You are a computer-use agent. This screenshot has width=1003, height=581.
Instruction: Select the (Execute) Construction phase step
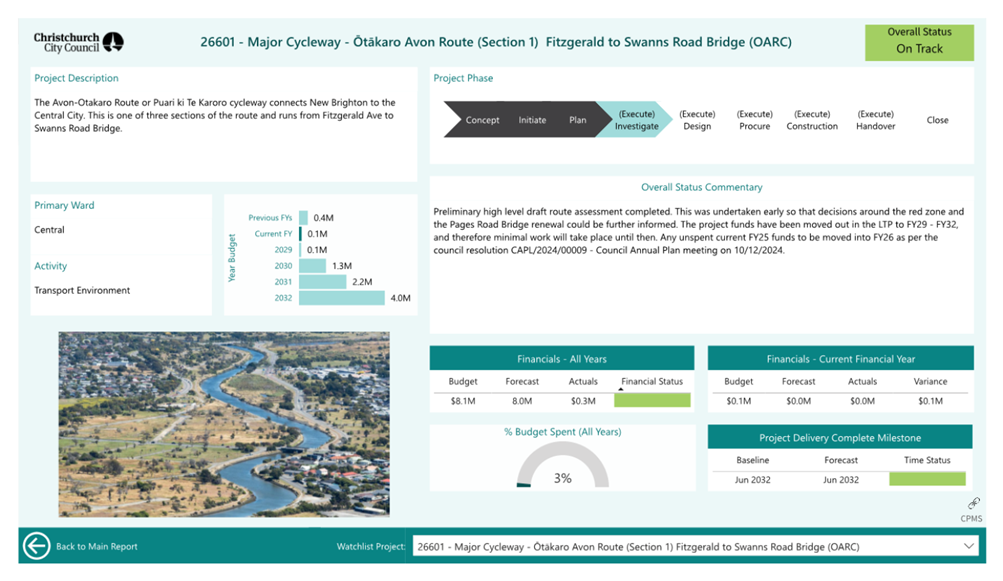(x=812, y=120)
